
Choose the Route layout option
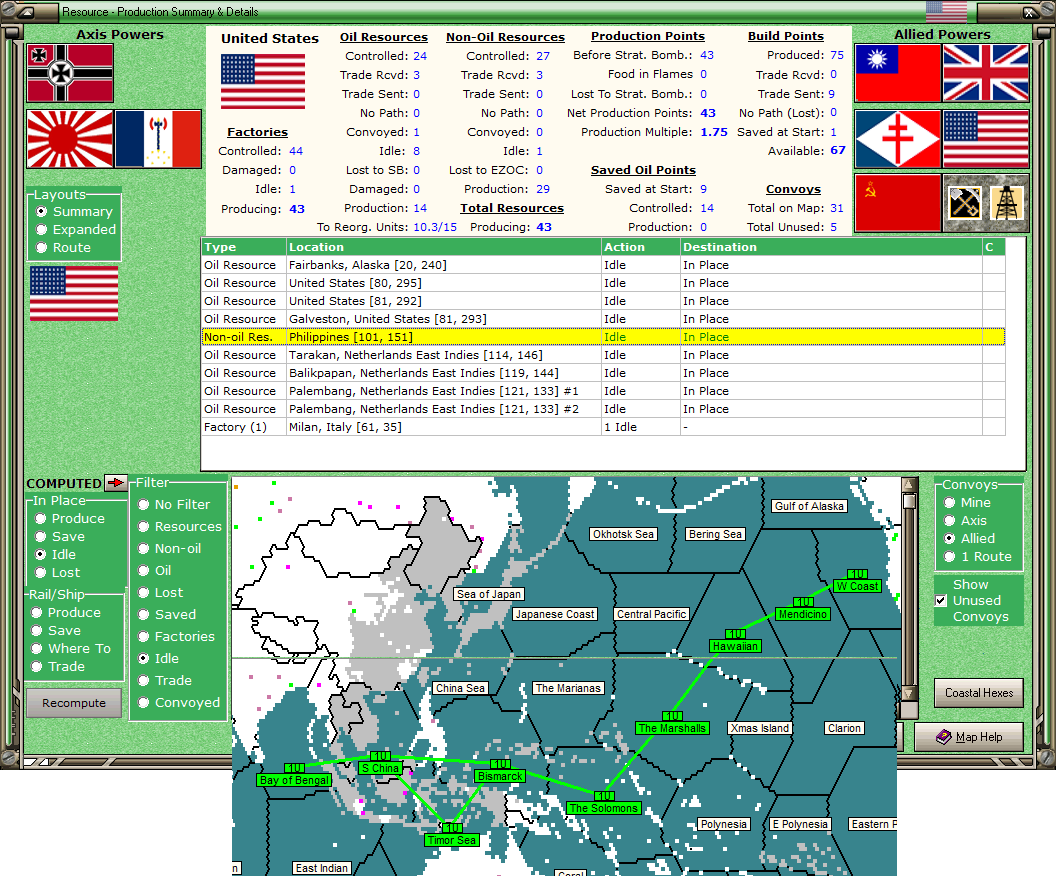click(x=63, y=248)
